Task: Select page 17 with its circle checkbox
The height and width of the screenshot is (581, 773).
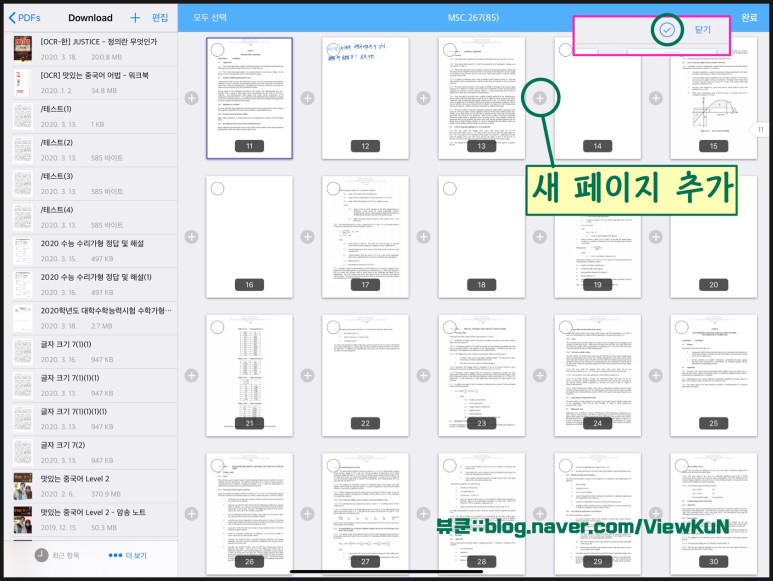Action: 333,189
